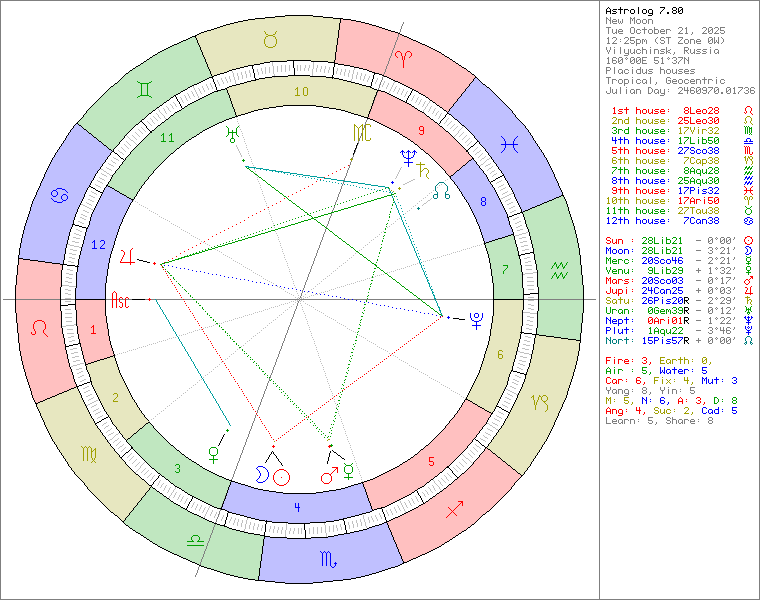Select the Aquarius sign in the outer ring
This screenshot has height=600, width=760.
(557, 268)
